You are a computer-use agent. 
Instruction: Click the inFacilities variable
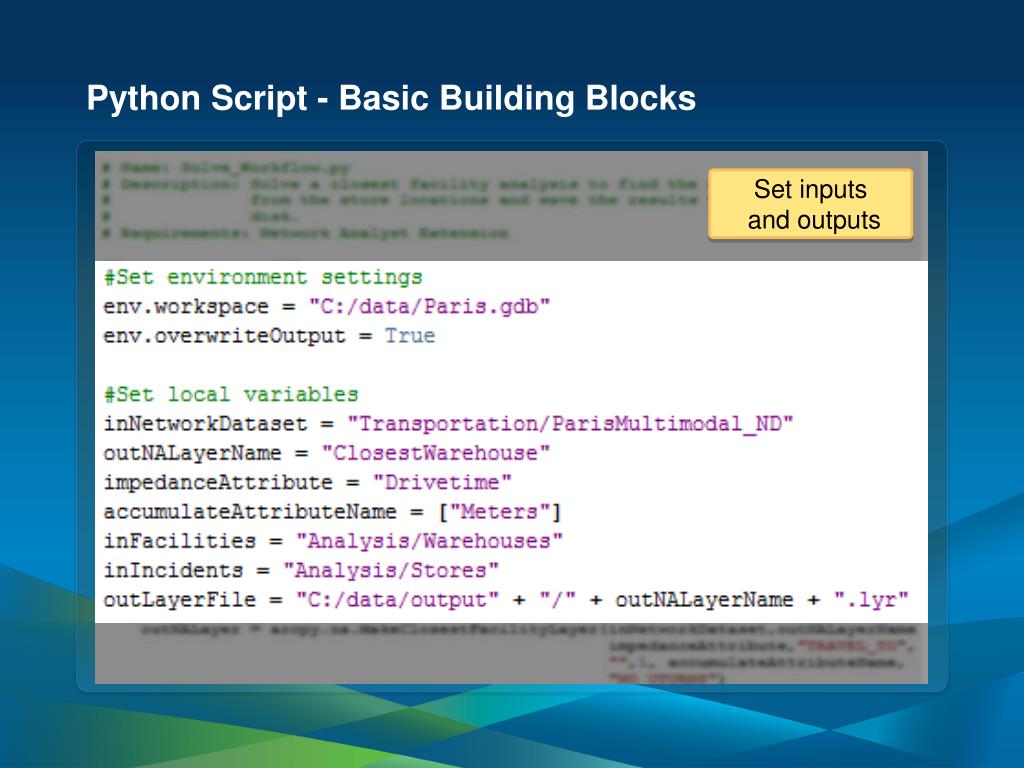click(x=180, y=541)
